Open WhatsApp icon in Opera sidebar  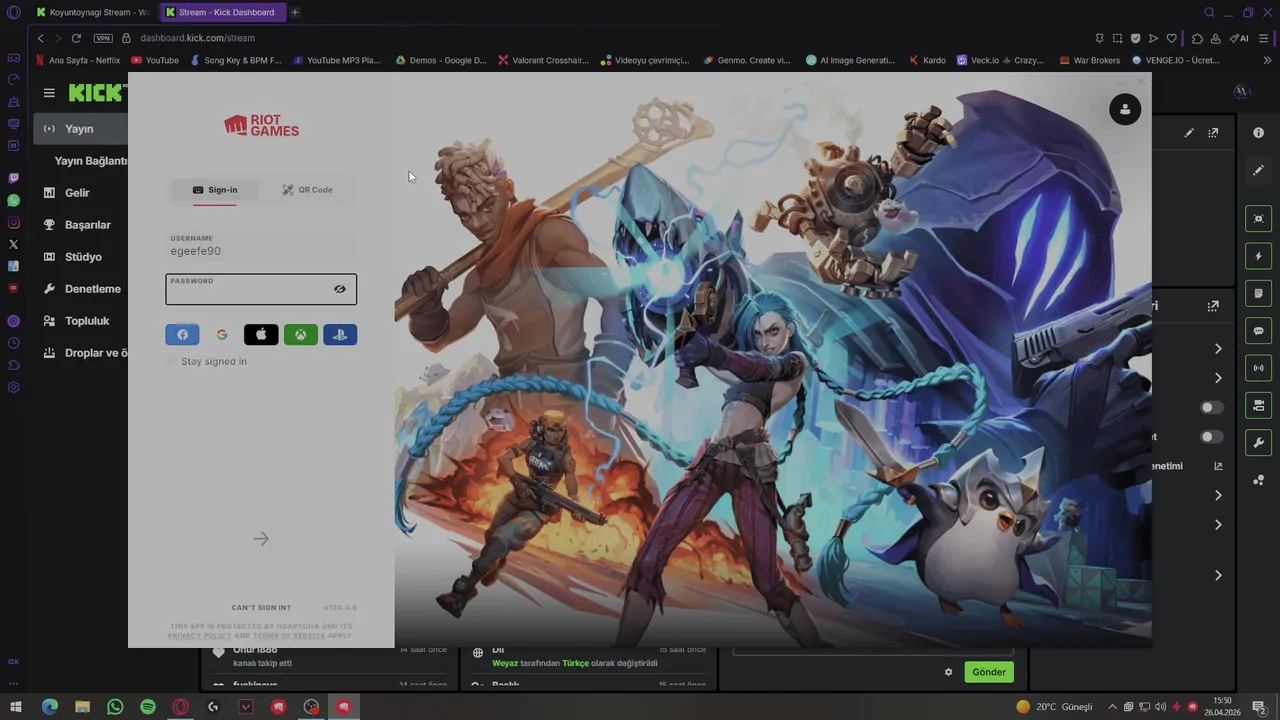(13, 200)
